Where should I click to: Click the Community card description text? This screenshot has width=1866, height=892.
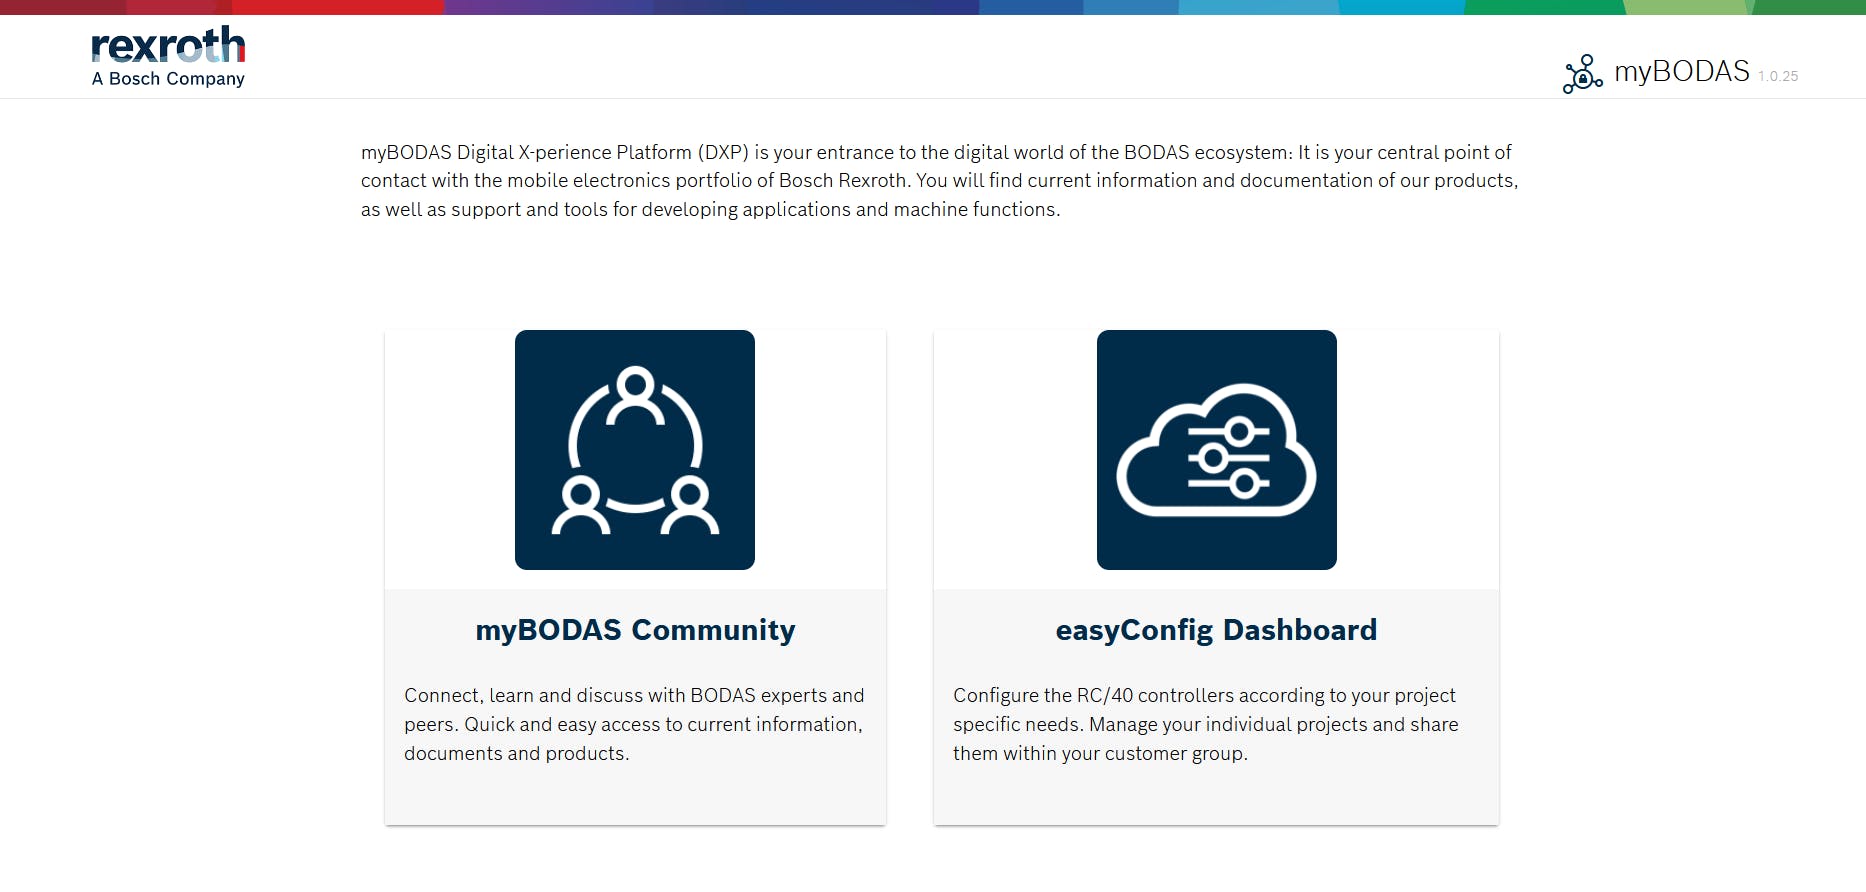633,724
